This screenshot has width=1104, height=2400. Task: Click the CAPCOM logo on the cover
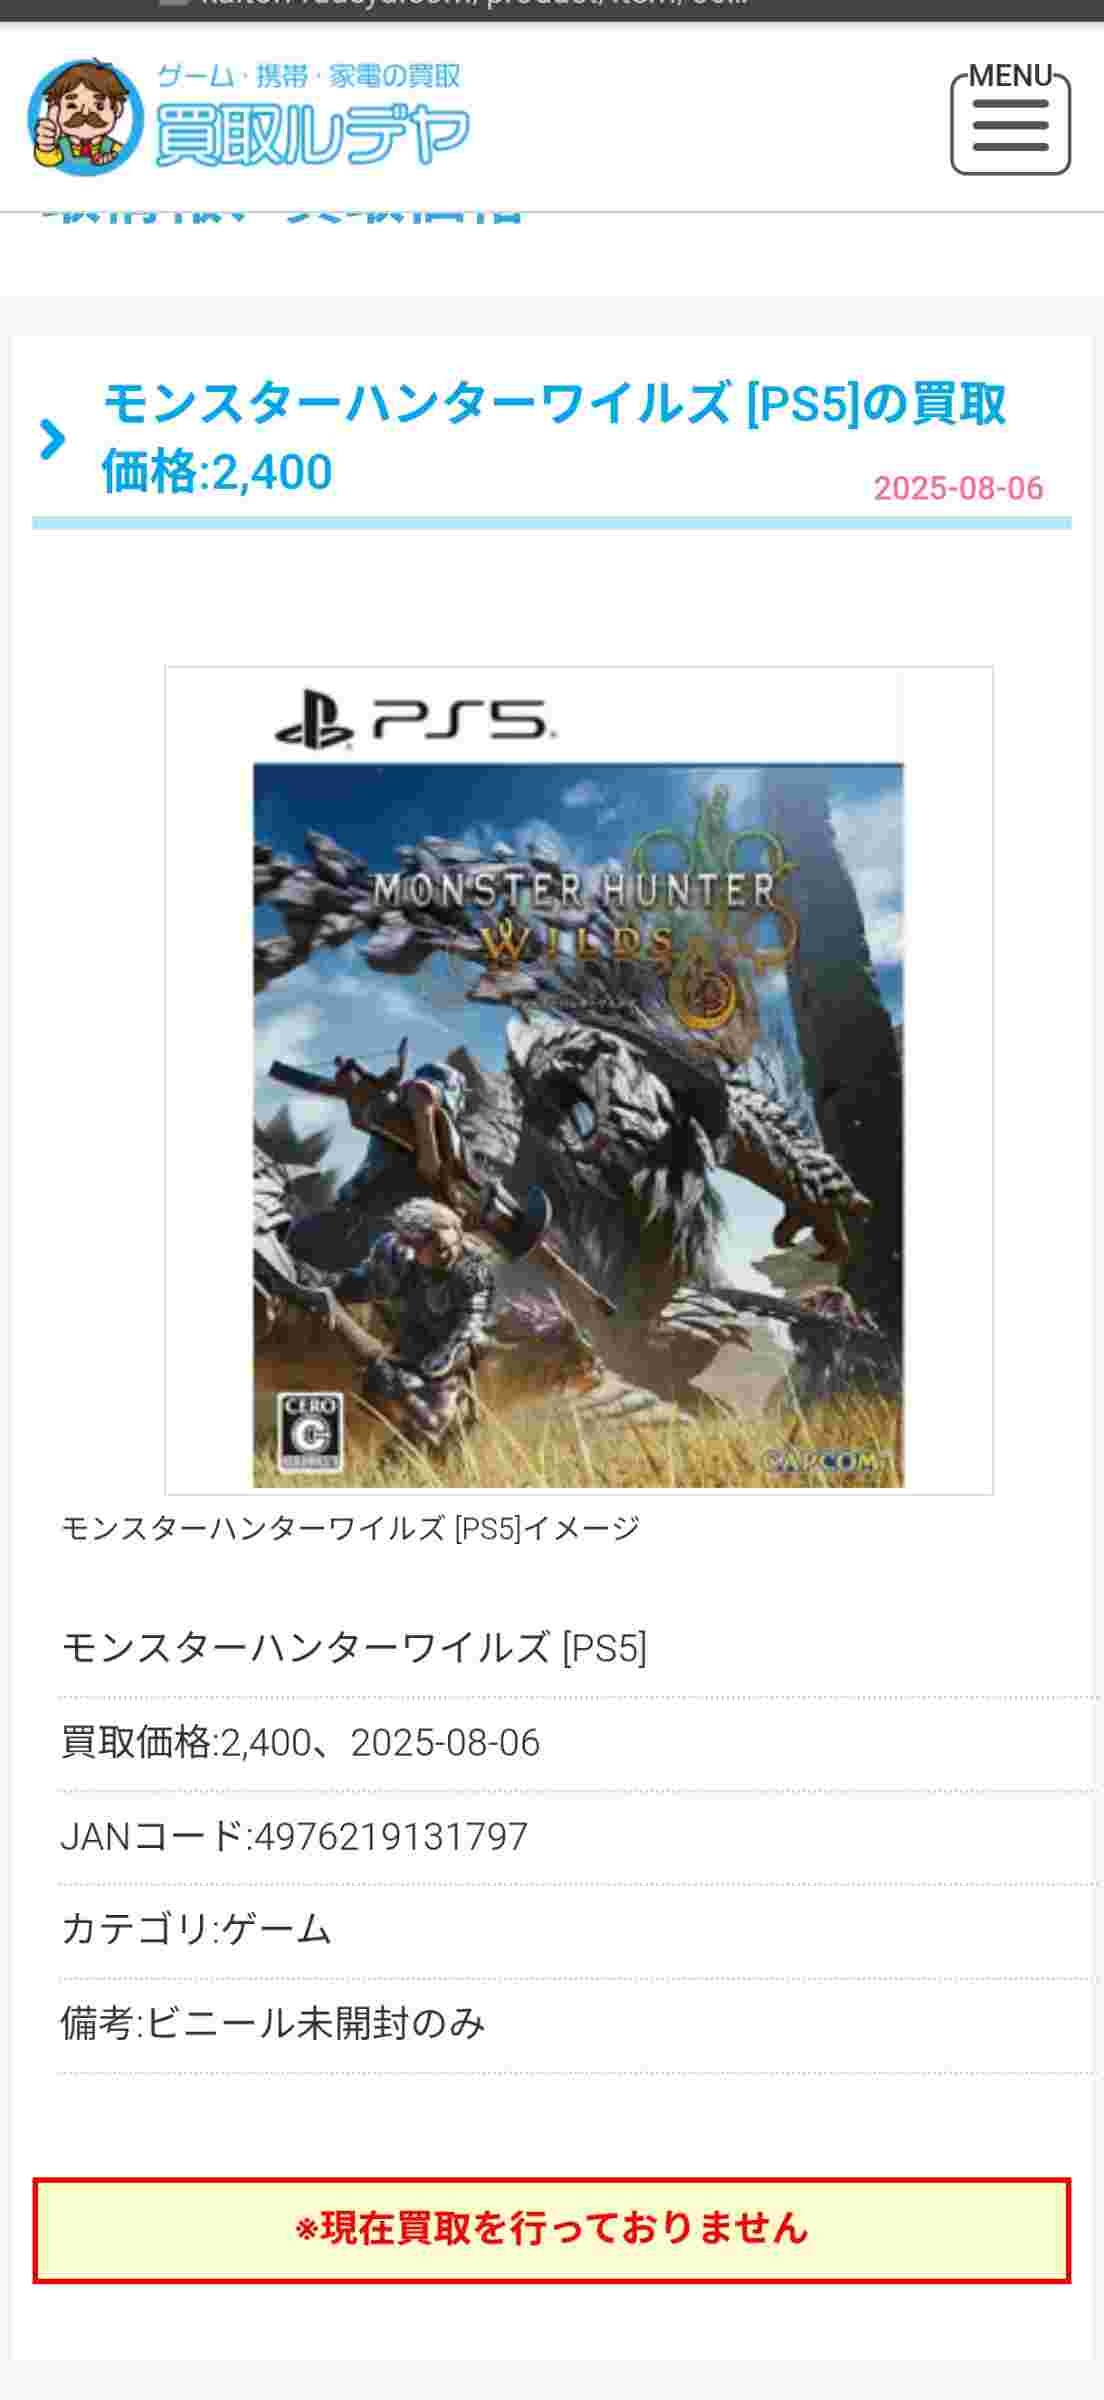[823, 1461]
